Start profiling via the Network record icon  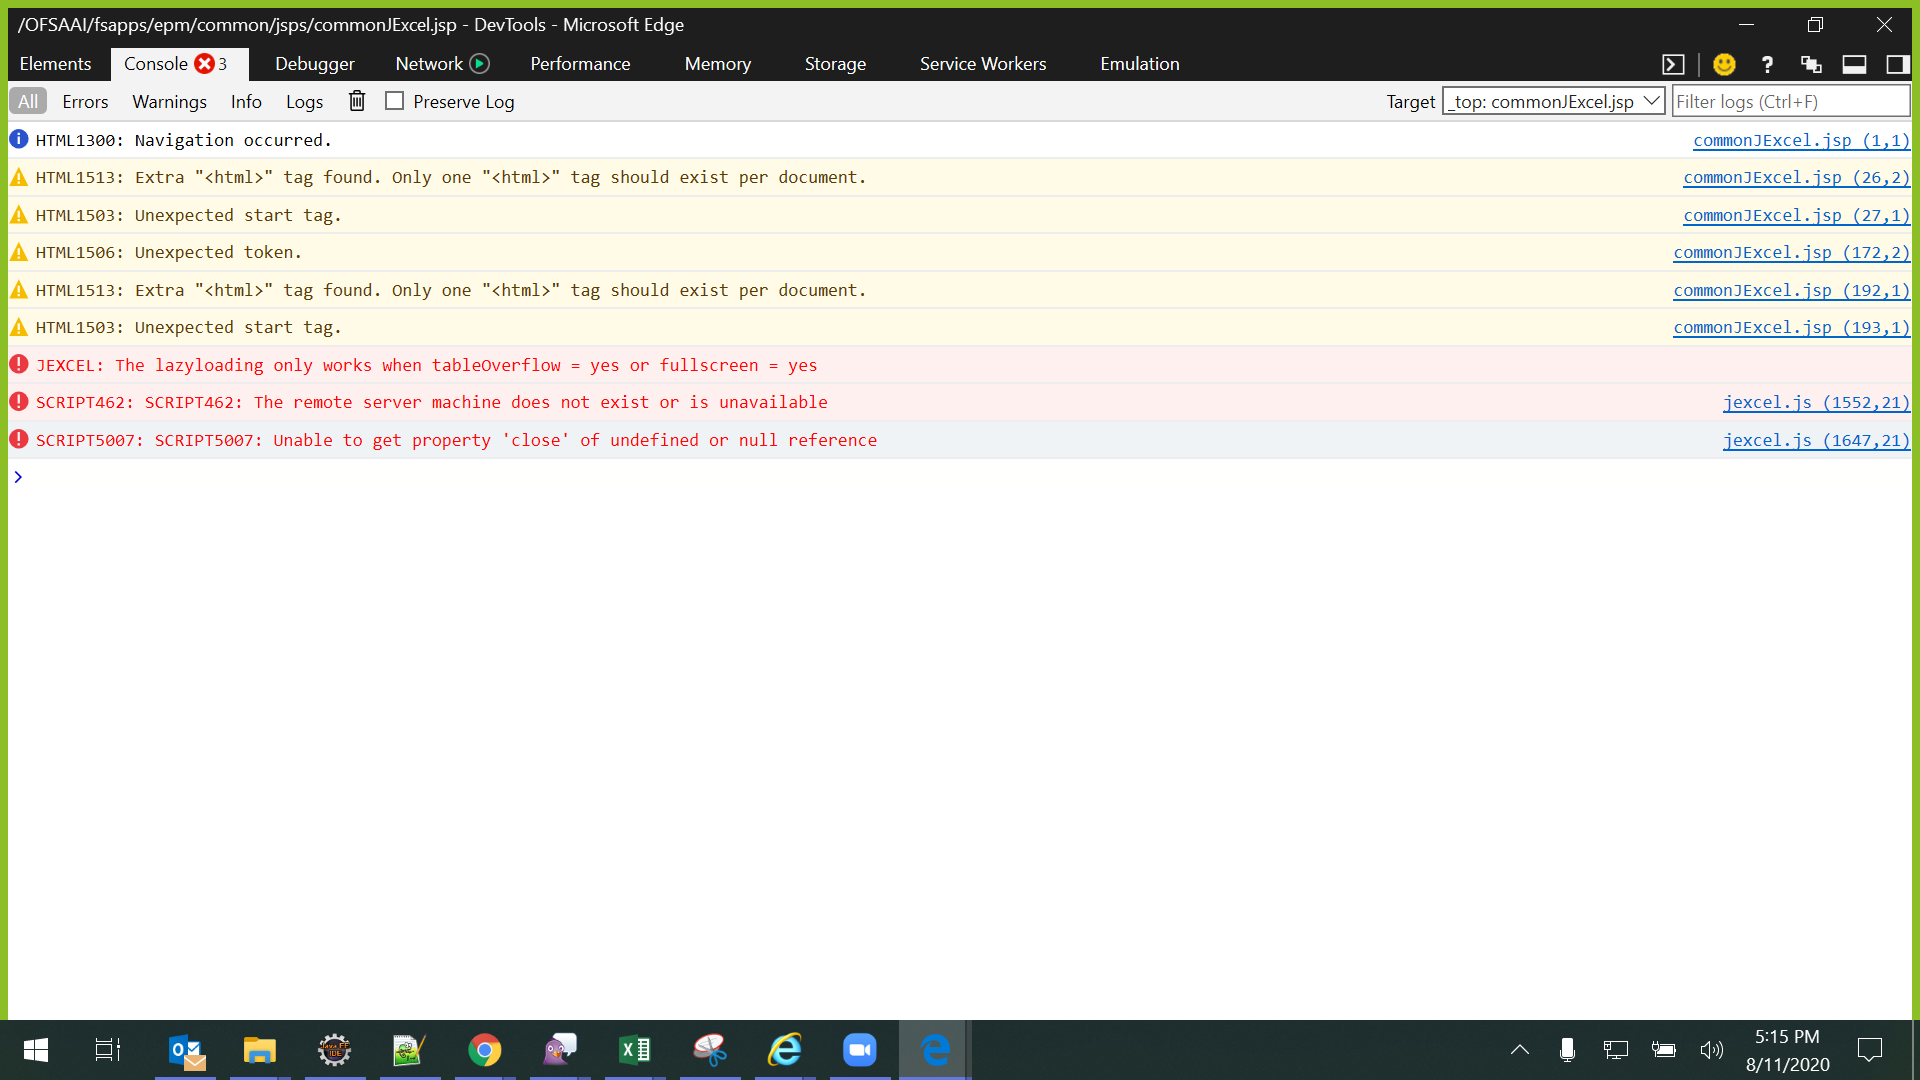click(x=480, y=63)
